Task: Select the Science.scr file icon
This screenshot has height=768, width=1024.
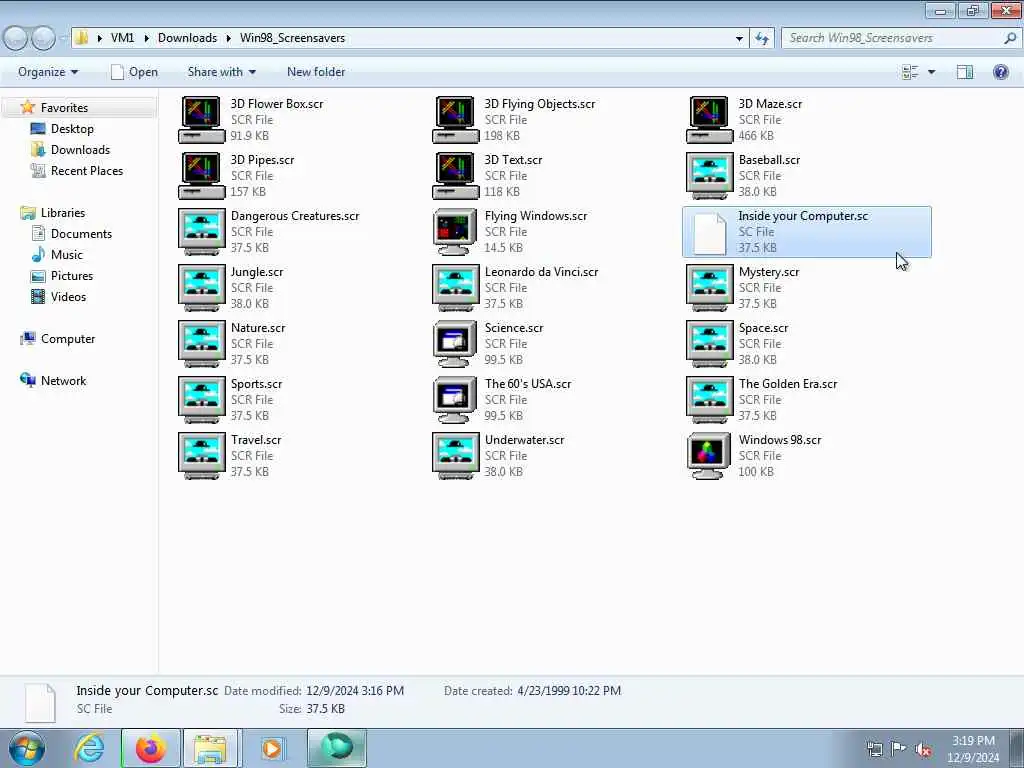Action: (x=455, y=344)
